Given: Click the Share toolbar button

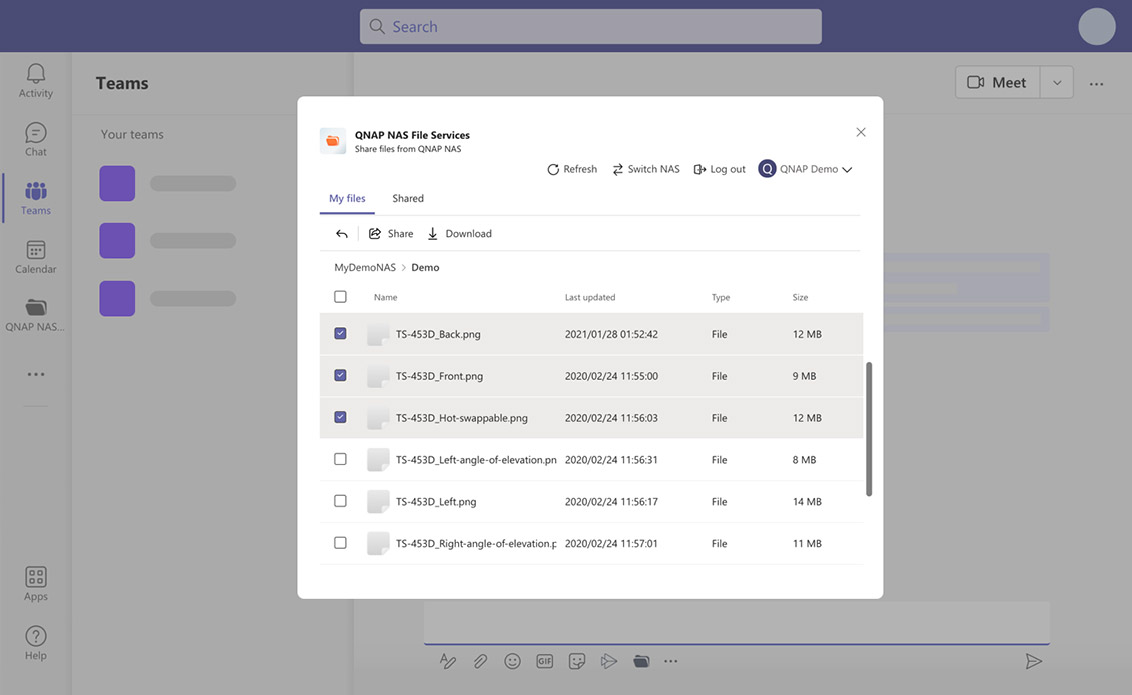Looking at the screenshot, I should 391,234.
